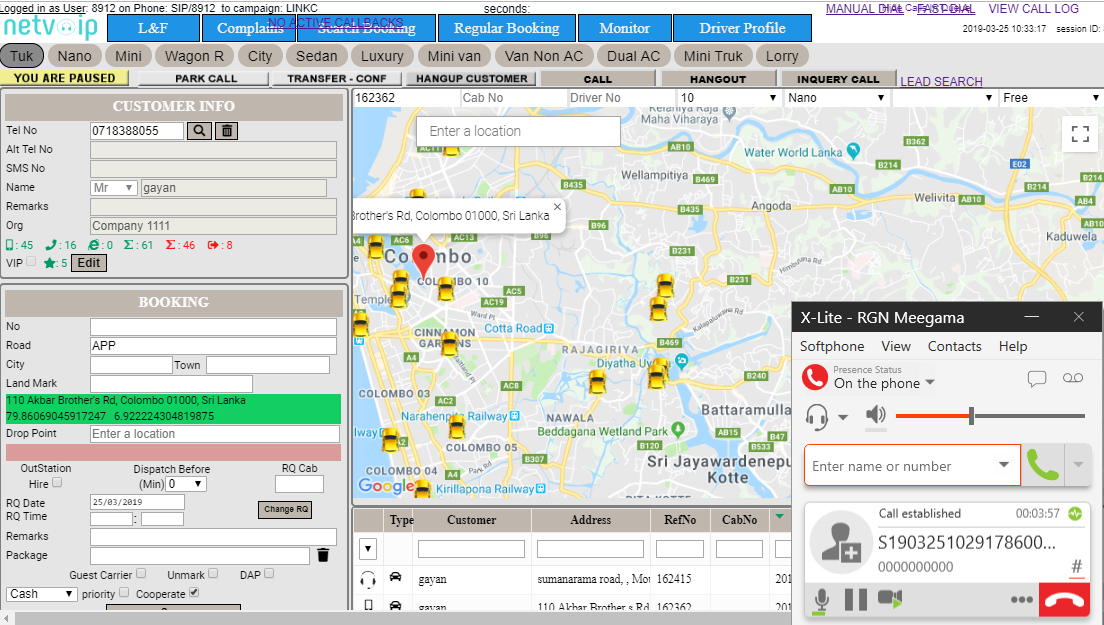Click the favourite star rating icon
The height and width of the screenshot is (625, 1104).
[x=50, y=263]
